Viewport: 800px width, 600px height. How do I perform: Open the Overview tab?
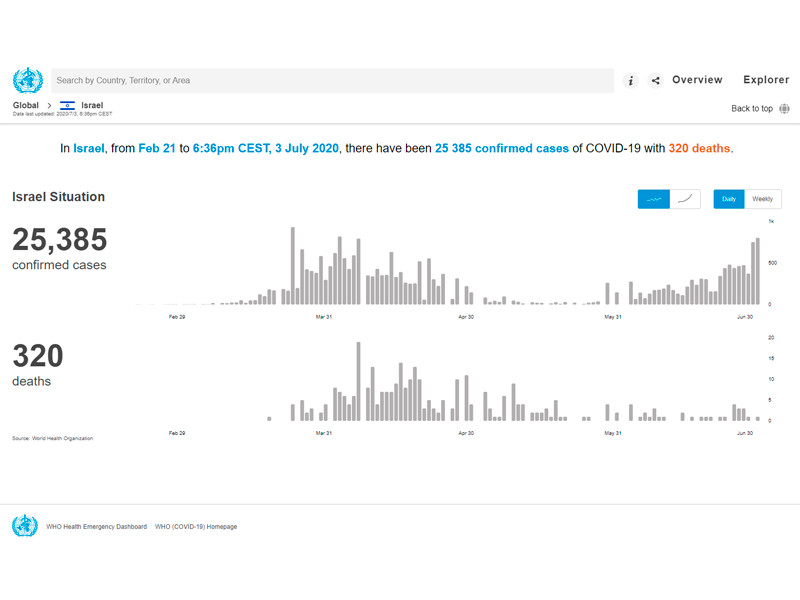[x=697, y=80]
